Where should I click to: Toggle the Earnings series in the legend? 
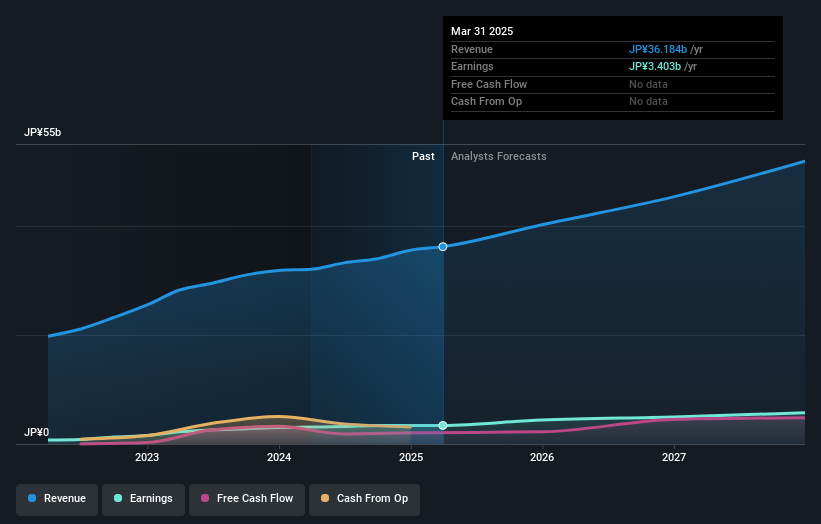[143, 499]
